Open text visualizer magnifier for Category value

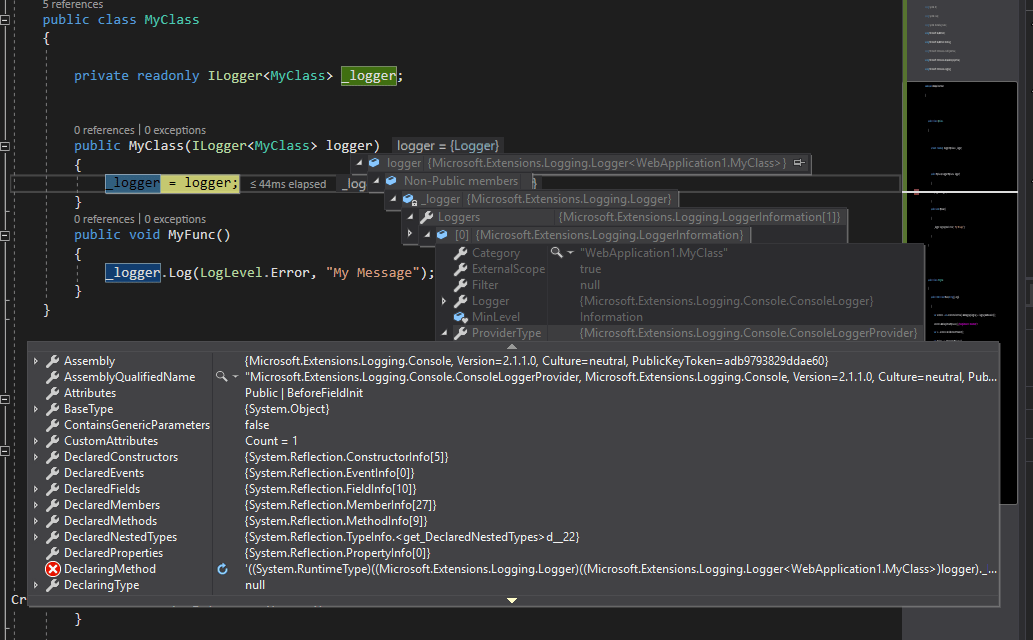[557, 252]
